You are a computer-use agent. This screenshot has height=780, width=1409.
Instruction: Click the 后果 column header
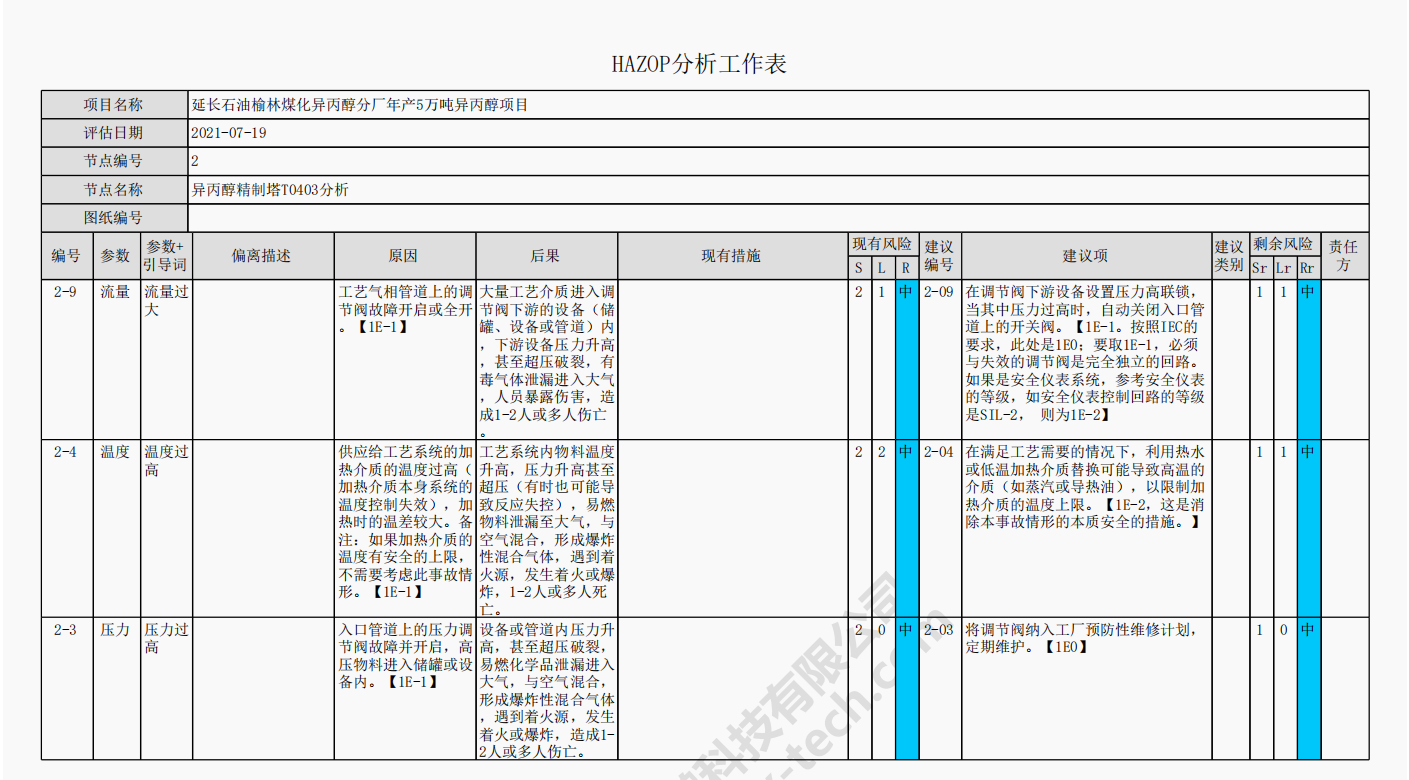click(x=546, y=256)
